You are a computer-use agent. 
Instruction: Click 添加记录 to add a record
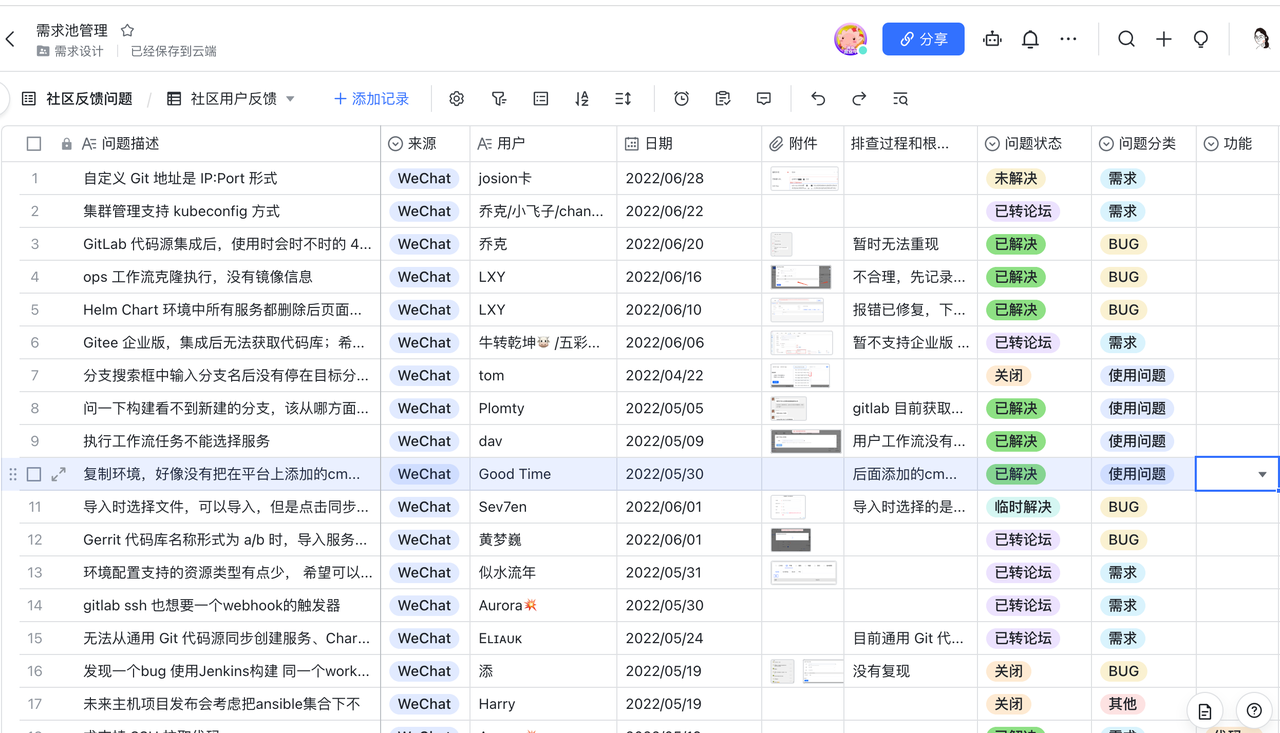(x=371, y=99)
